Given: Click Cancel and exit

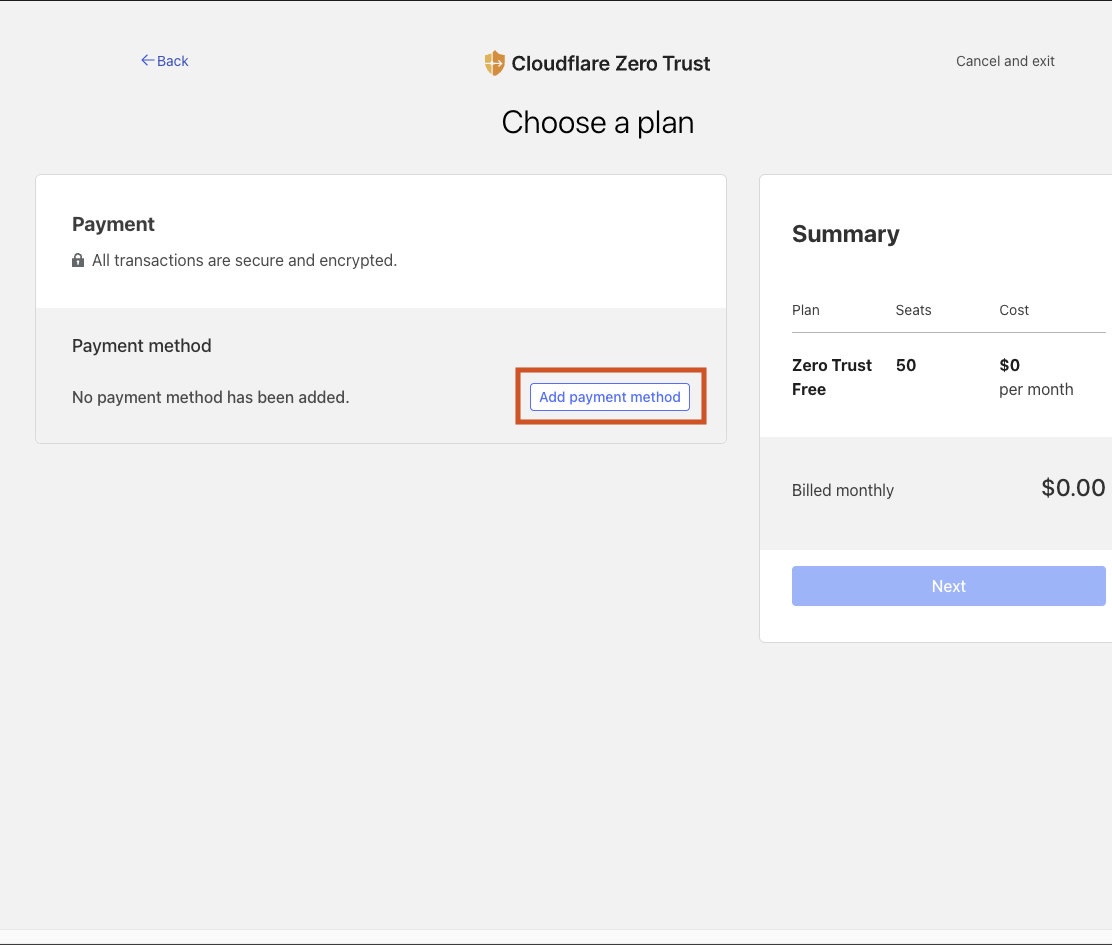Looking at the screenshot, I should (1005, 61).
